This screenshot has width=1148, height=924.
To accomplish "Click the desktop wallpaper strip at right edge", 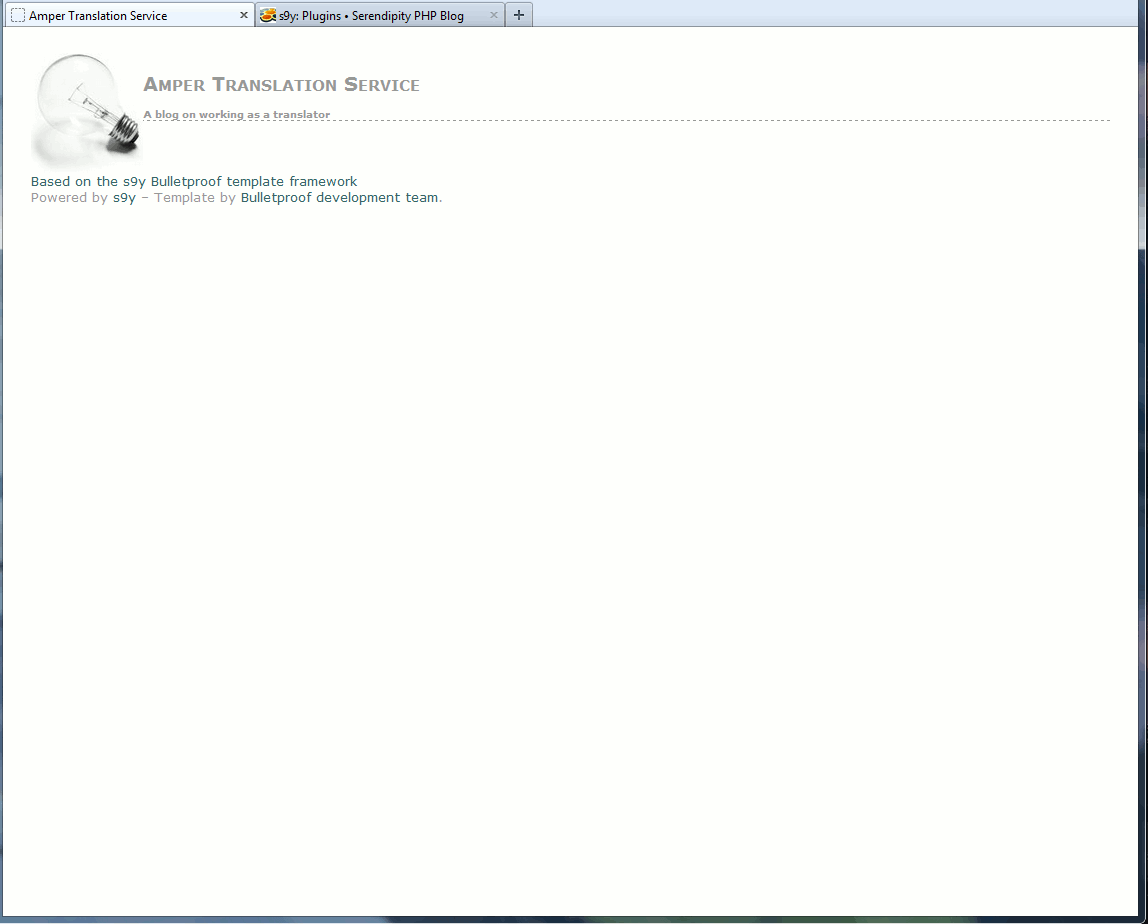I will pyautogui.click(x=1143, y=500).
